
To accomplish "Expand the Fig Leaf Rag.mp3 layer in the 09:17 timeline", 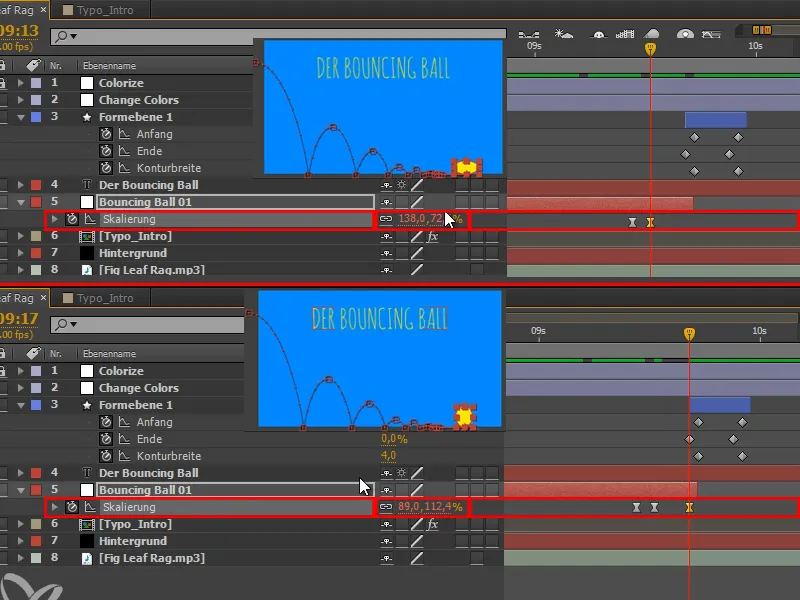I will tap(20, 558).
